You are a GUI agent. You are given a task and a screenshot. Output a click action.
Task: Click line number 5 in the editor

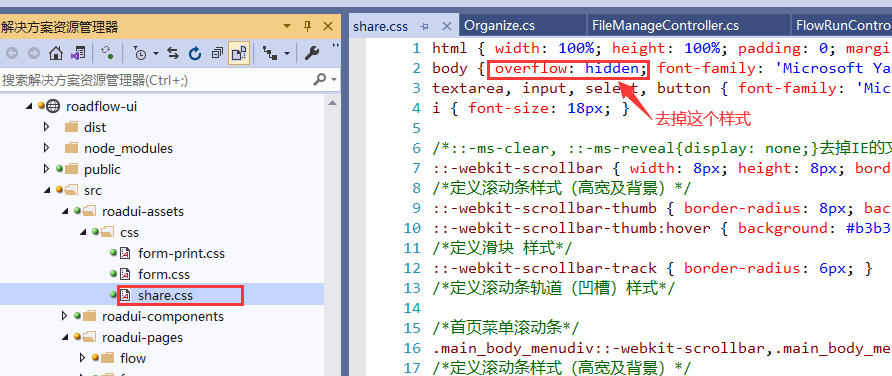[x=416, y=128]
